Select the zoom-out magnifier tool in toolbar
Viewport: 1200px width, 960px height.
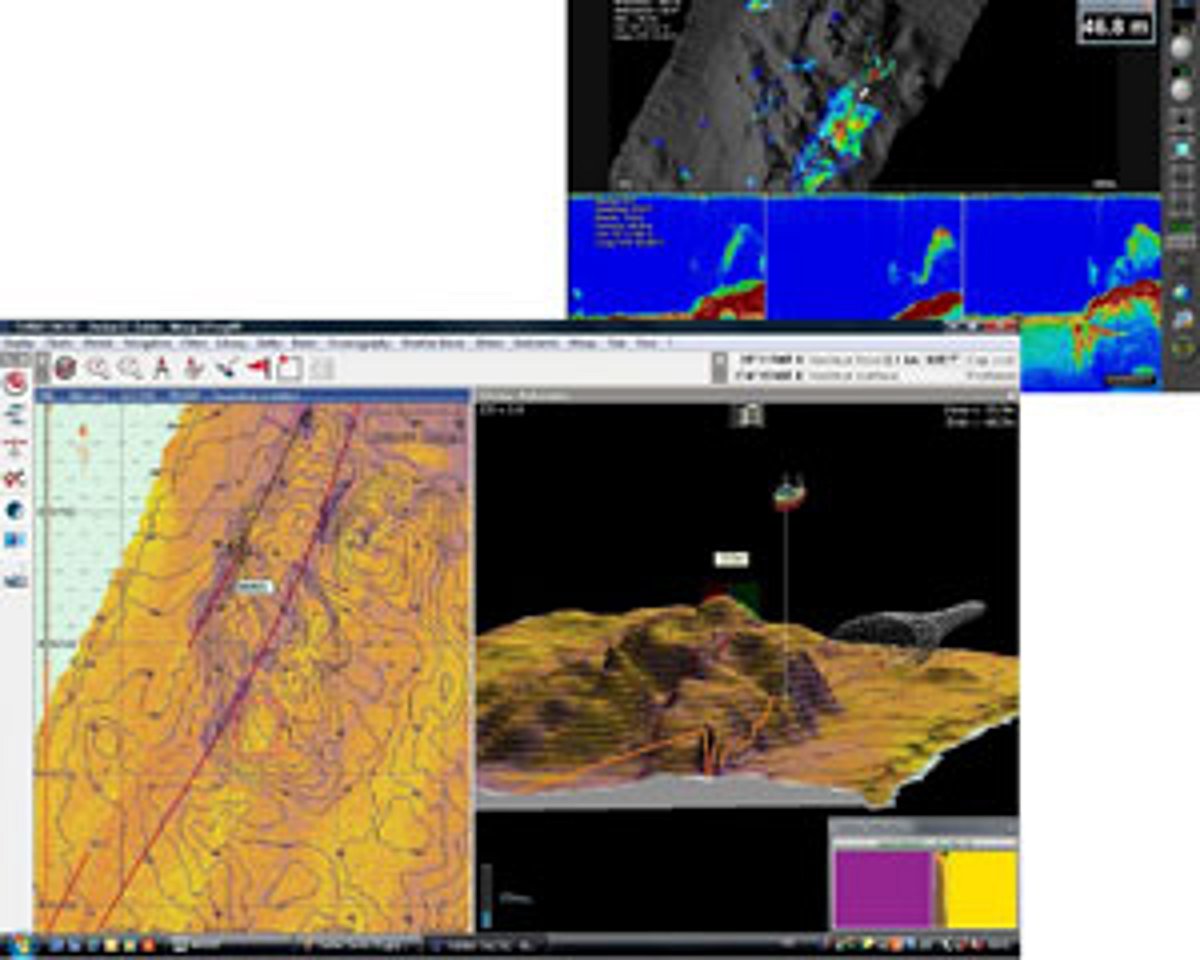point(129,368)
